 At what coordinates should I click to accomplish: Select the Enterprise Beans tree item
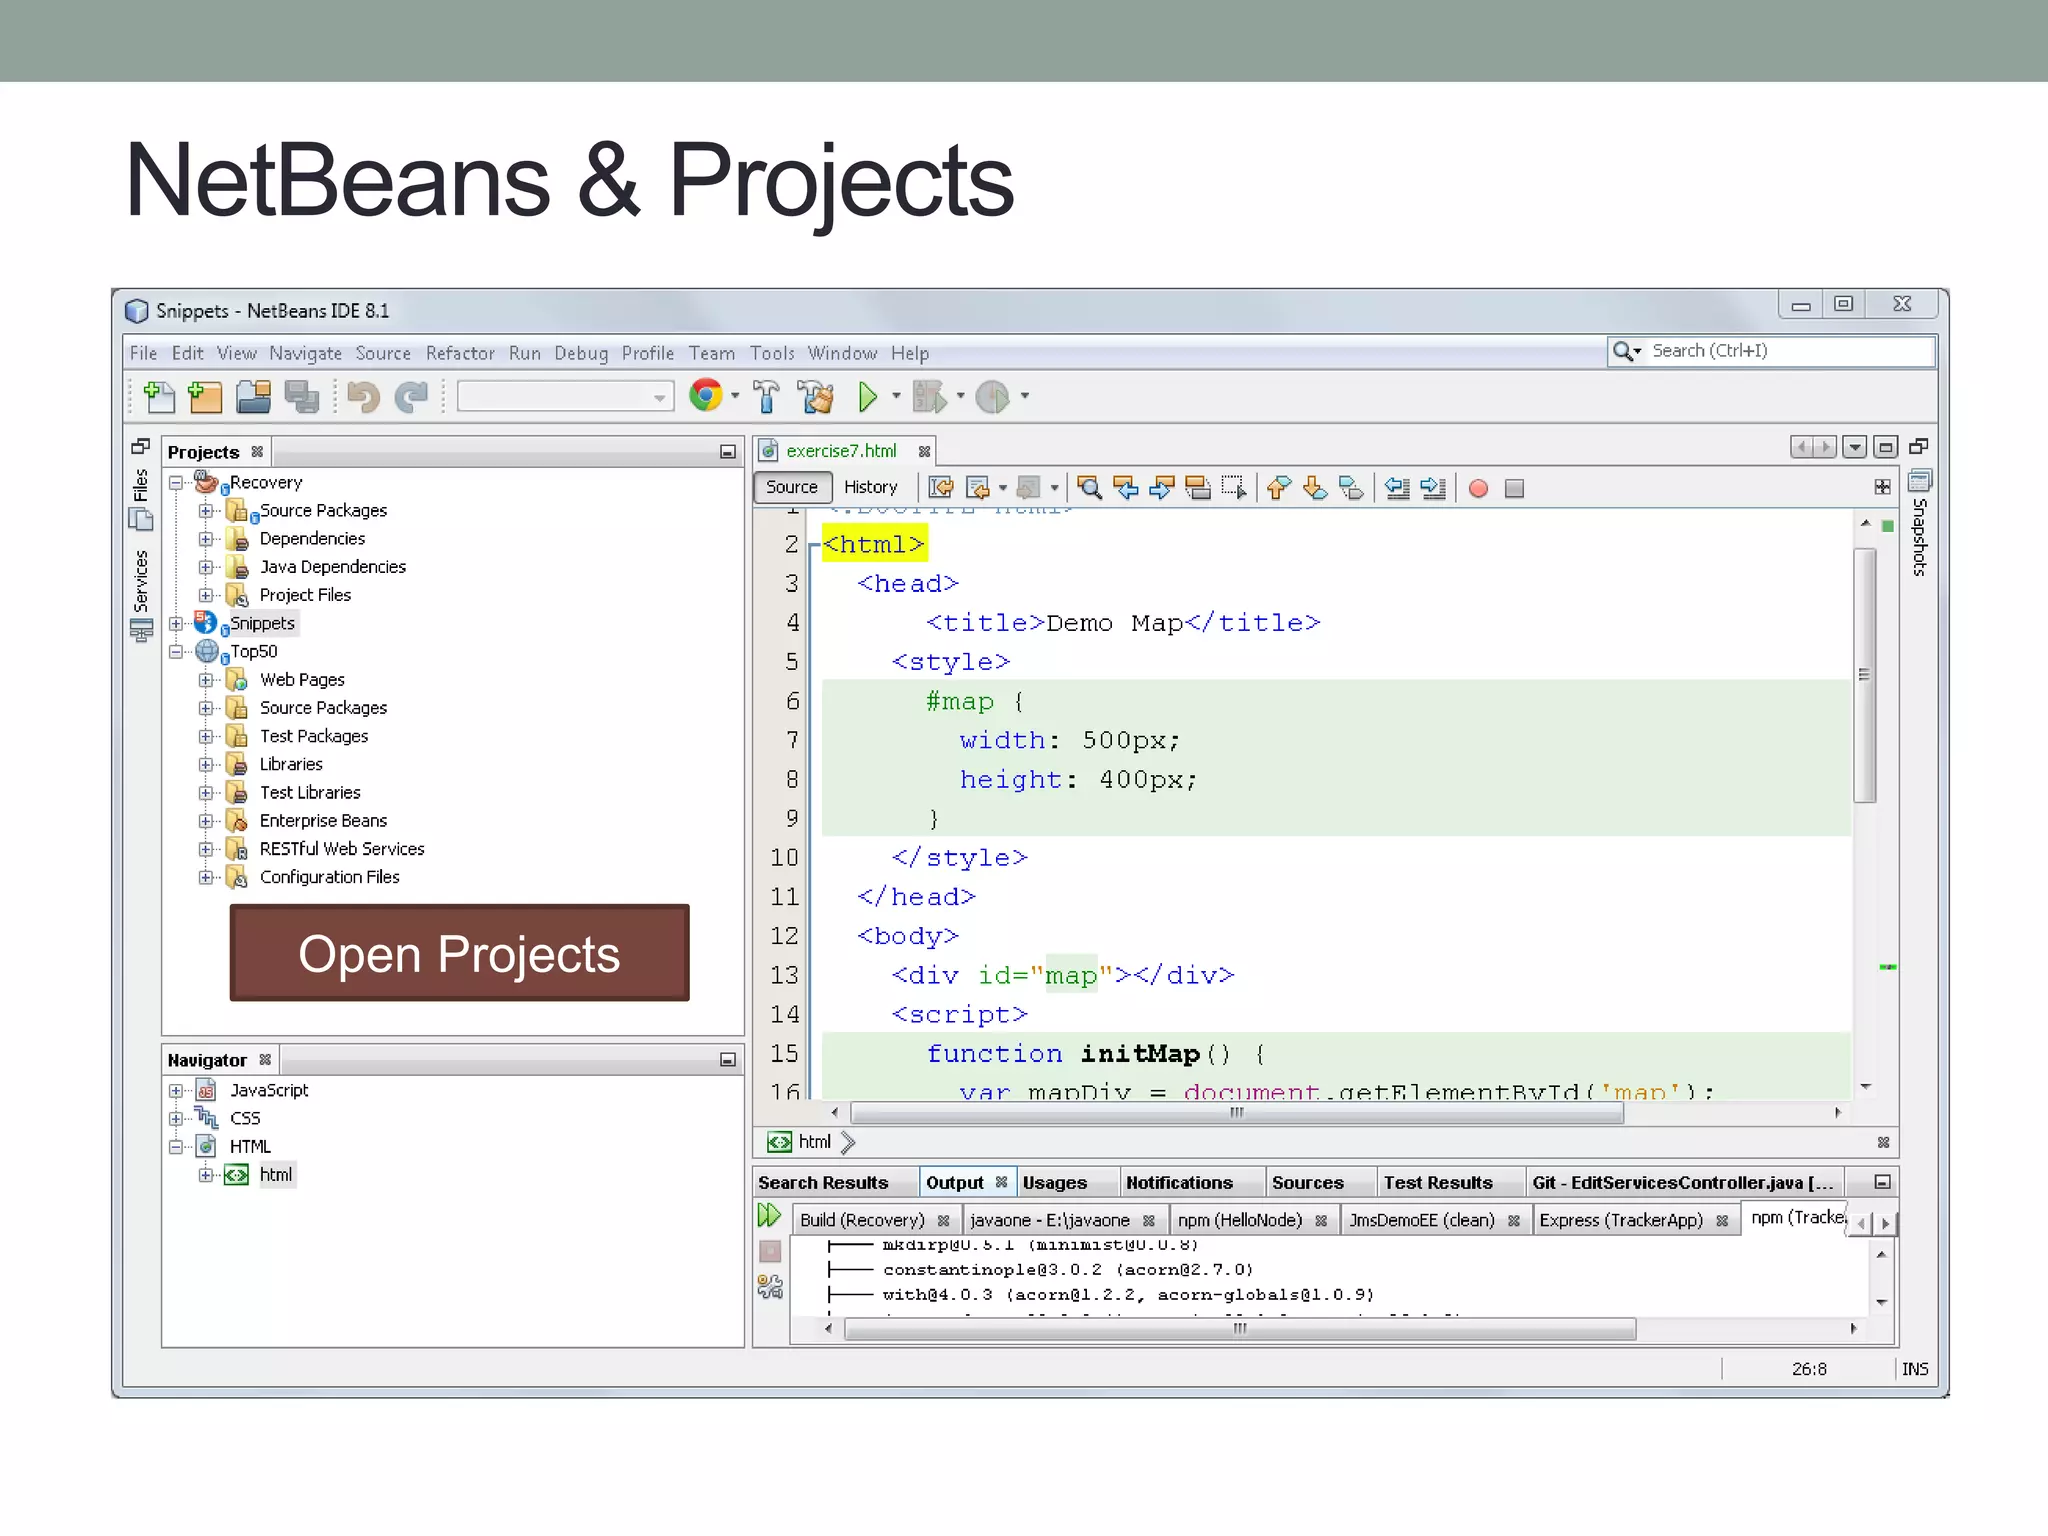[x=322, y=821]
